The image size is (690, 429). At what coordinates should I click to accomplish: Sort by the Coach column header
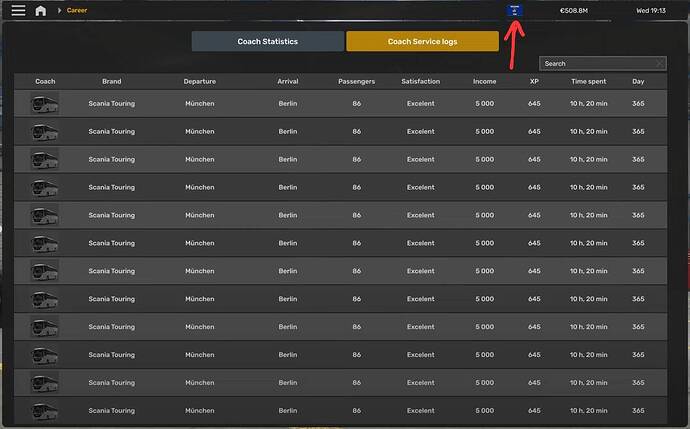point(45,81)
